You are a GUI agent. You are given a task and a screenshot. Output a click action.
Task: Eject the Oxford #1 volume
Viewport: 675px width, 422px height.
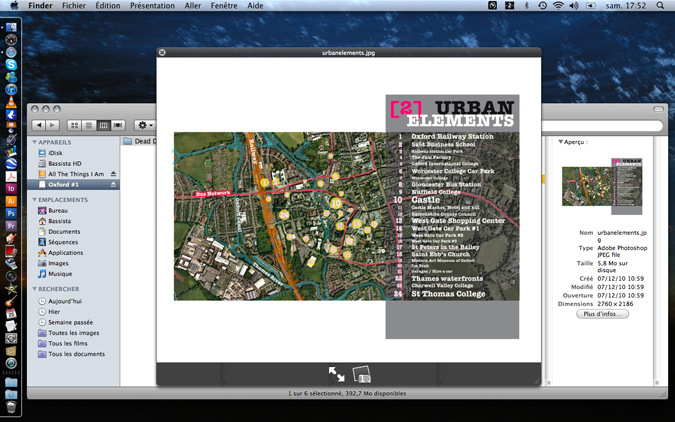tap(113, 184)
